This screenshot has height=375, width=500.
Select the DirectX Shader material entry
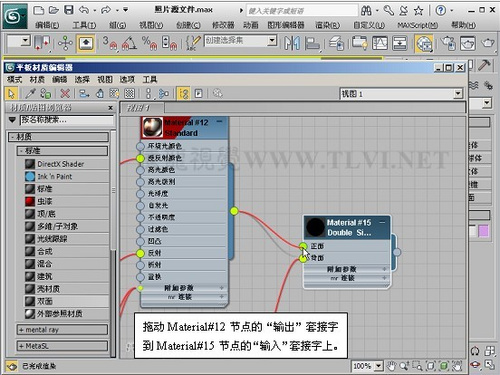pyautogui.click(x=67, y=164)
